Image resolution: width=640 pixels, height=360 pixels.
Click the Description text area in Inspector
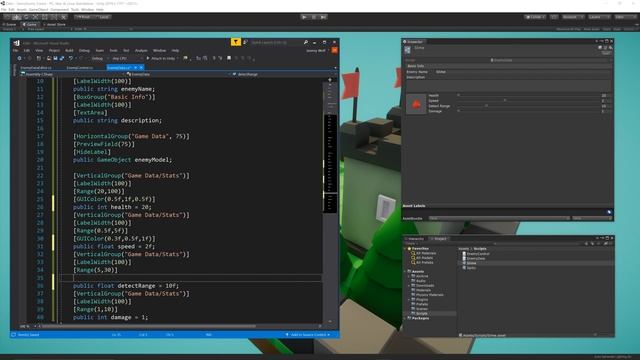tap(508, 86)
